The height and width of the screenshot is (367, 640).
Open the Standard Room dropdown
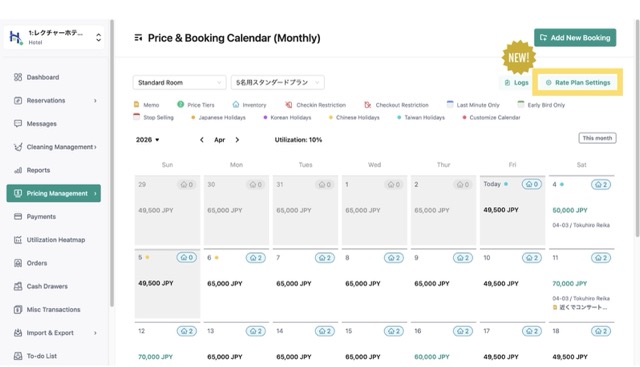pyautogui.click(x=179, y=82)
